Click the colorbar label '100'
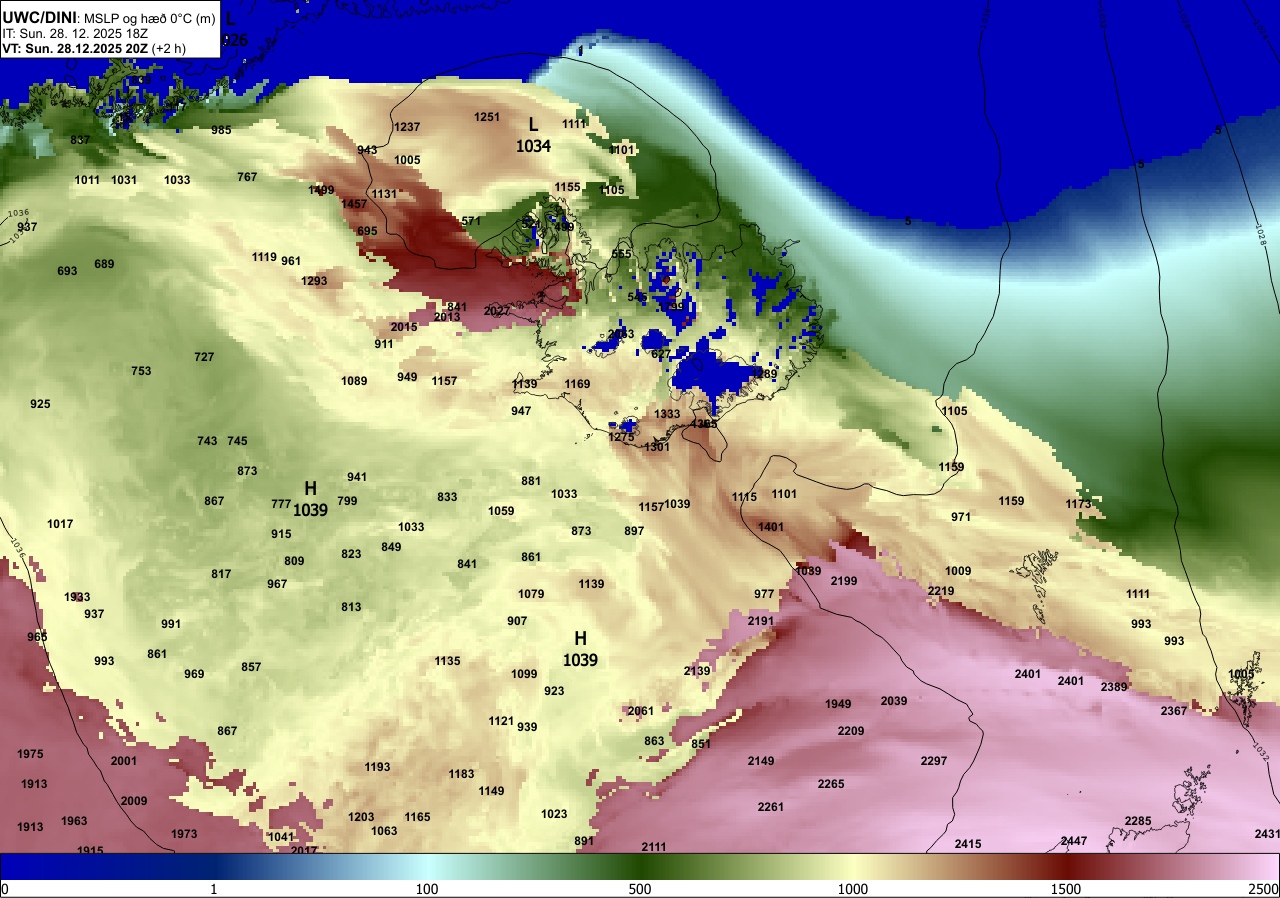Screen dimensions: 1280x898 427,889
